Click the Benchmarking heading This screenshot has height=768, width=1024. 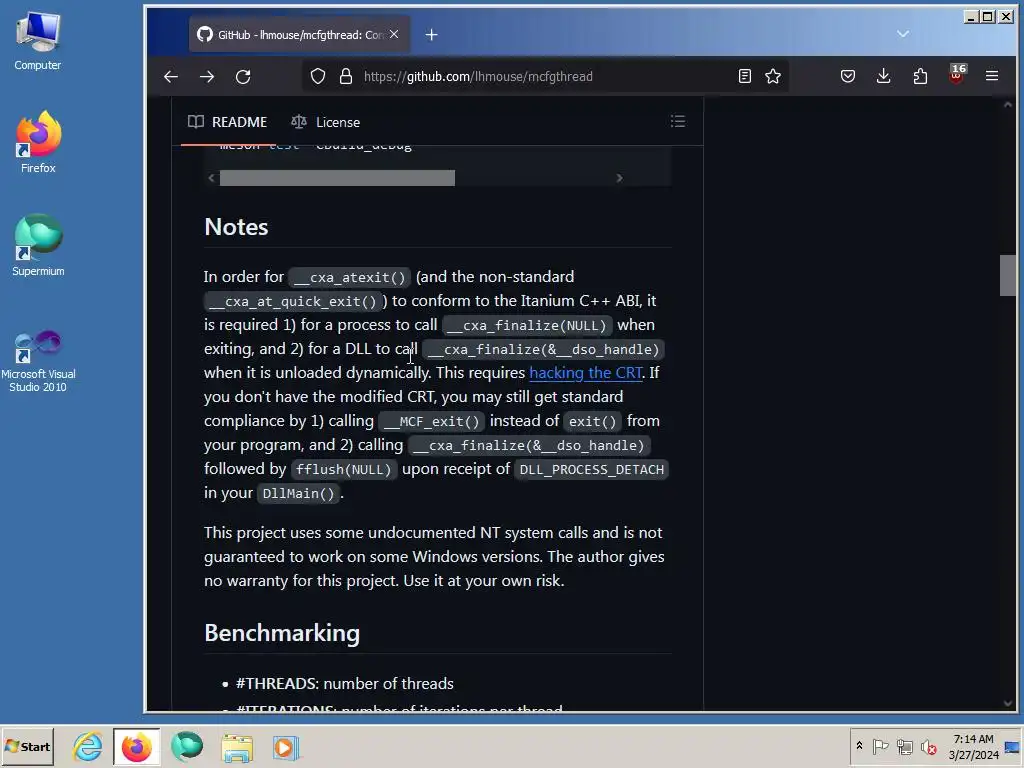(282, 633)
